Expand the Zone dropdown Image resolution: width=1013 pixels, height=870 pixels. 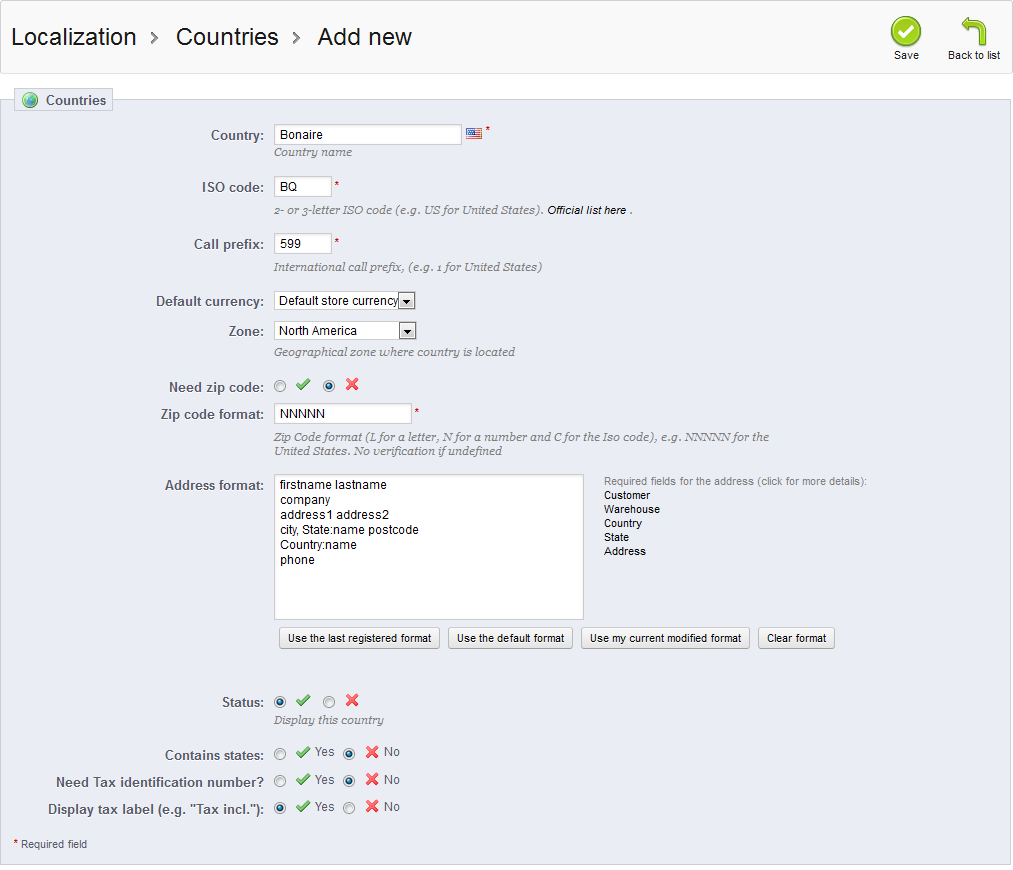[345, 331]
